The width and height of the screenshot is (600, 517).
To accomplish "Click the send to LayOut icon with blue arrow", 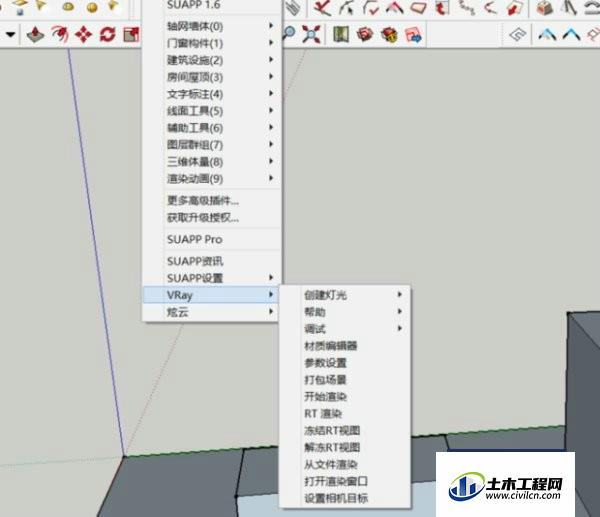I will [x=413, y=35].
